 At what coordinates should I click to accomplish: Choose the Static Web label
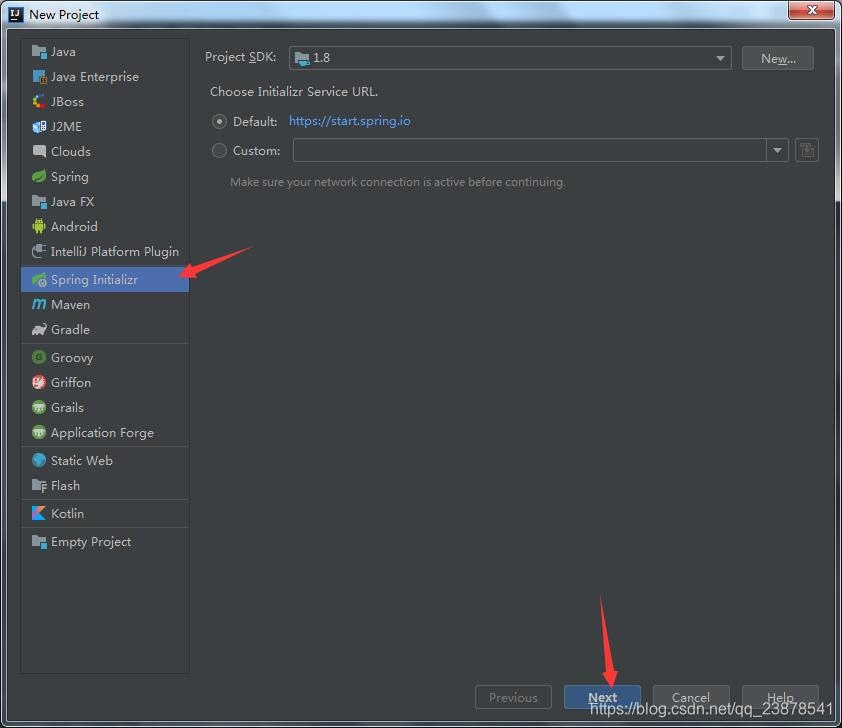pos(82,461)
